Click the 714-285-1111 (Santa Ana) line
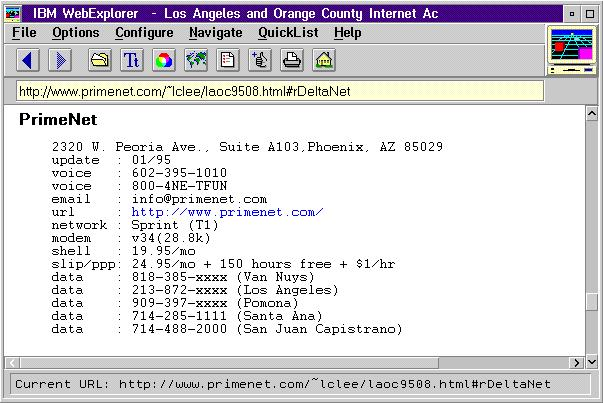 pos(187,316)
